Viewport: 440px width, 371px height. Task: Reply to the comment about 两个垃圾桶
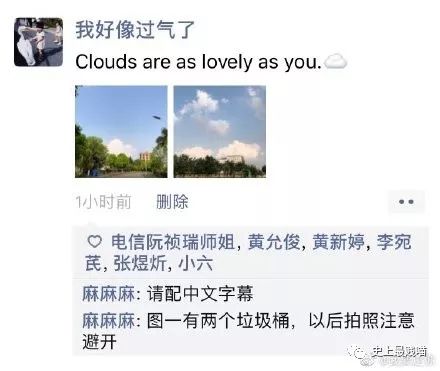(249, 331)
